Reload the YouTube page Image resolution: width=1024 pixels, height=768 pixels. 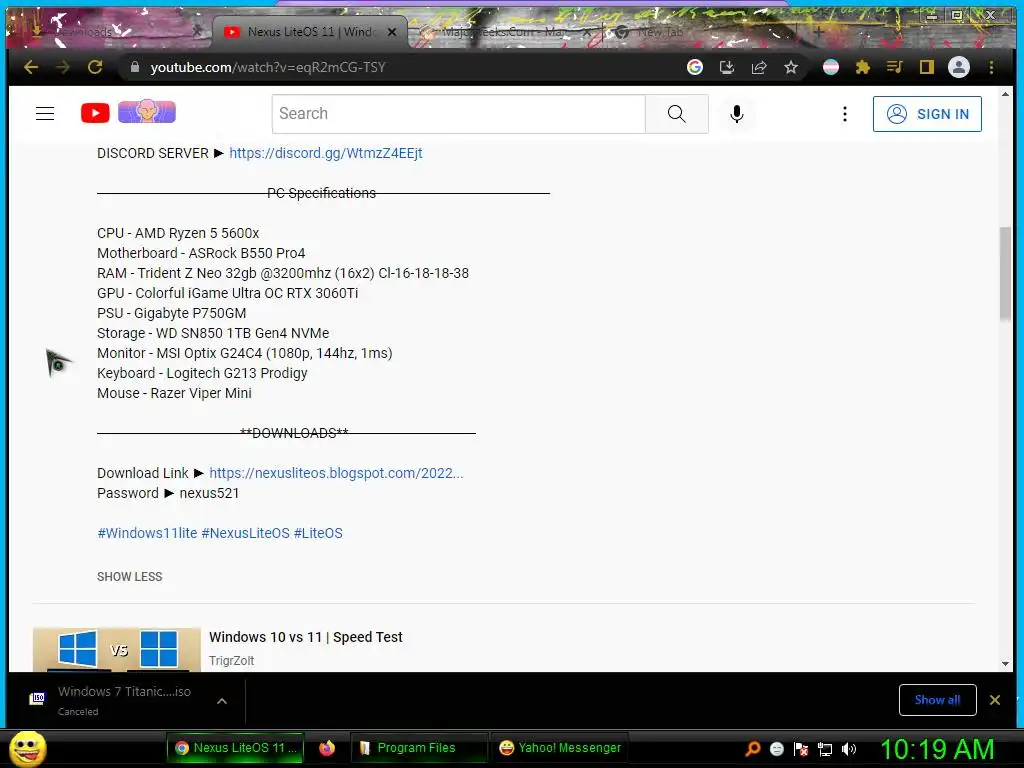coord(95,67)
